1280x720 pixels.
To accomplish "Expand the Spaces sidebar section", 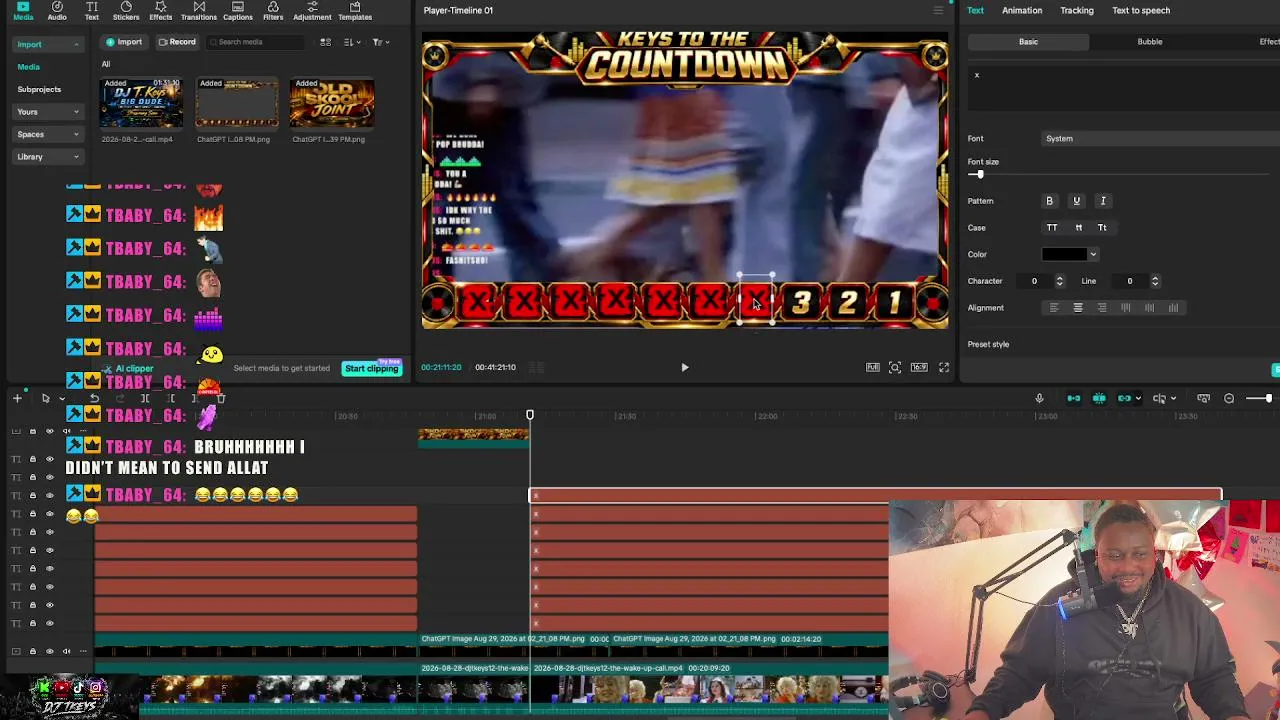I will [76, 134].
